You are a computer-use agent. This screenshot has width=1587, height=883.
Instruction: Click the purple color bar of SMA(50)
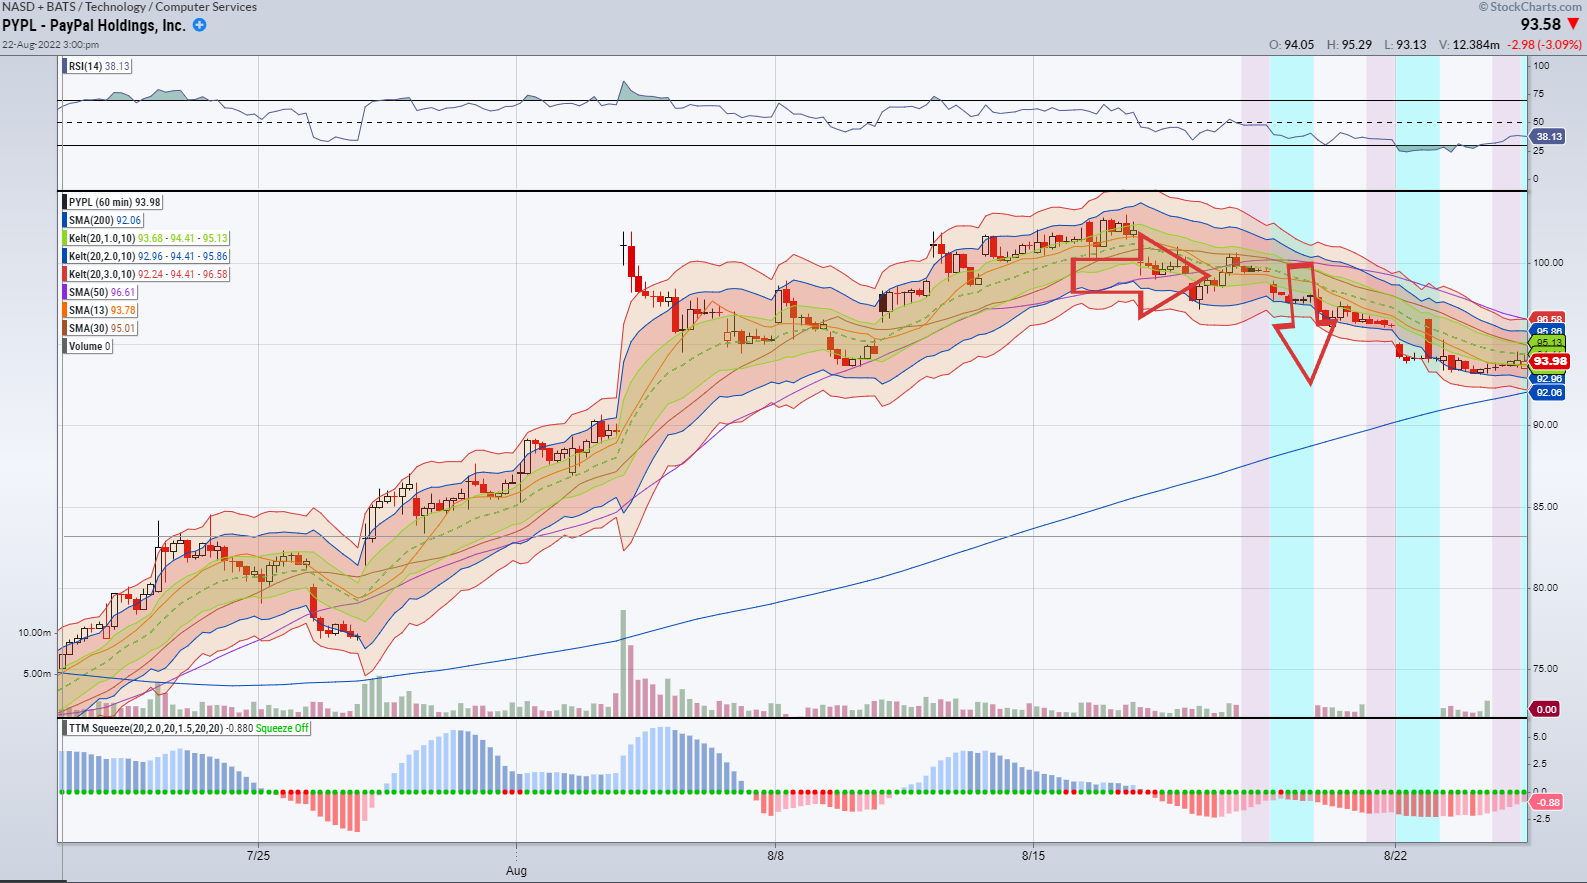(65, 292)
